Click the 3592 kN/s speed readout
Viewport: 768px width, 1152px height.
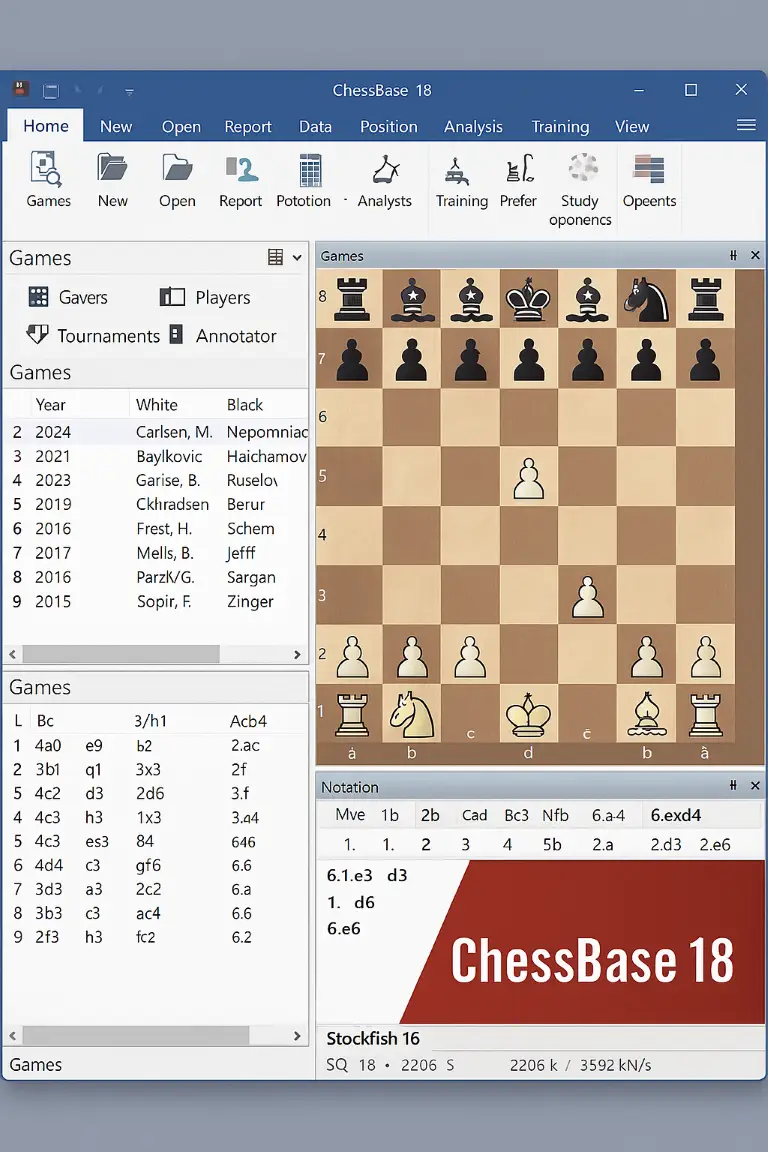click(x=615, y=1065)
